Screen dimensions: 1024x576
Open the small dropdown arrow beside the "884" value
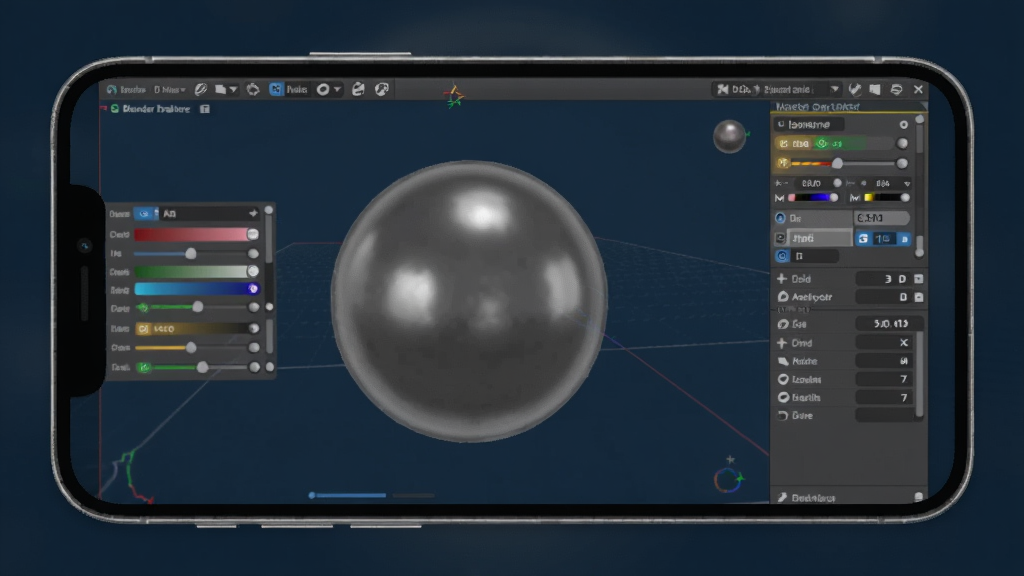pyautogui.click(x=907, y=184)
